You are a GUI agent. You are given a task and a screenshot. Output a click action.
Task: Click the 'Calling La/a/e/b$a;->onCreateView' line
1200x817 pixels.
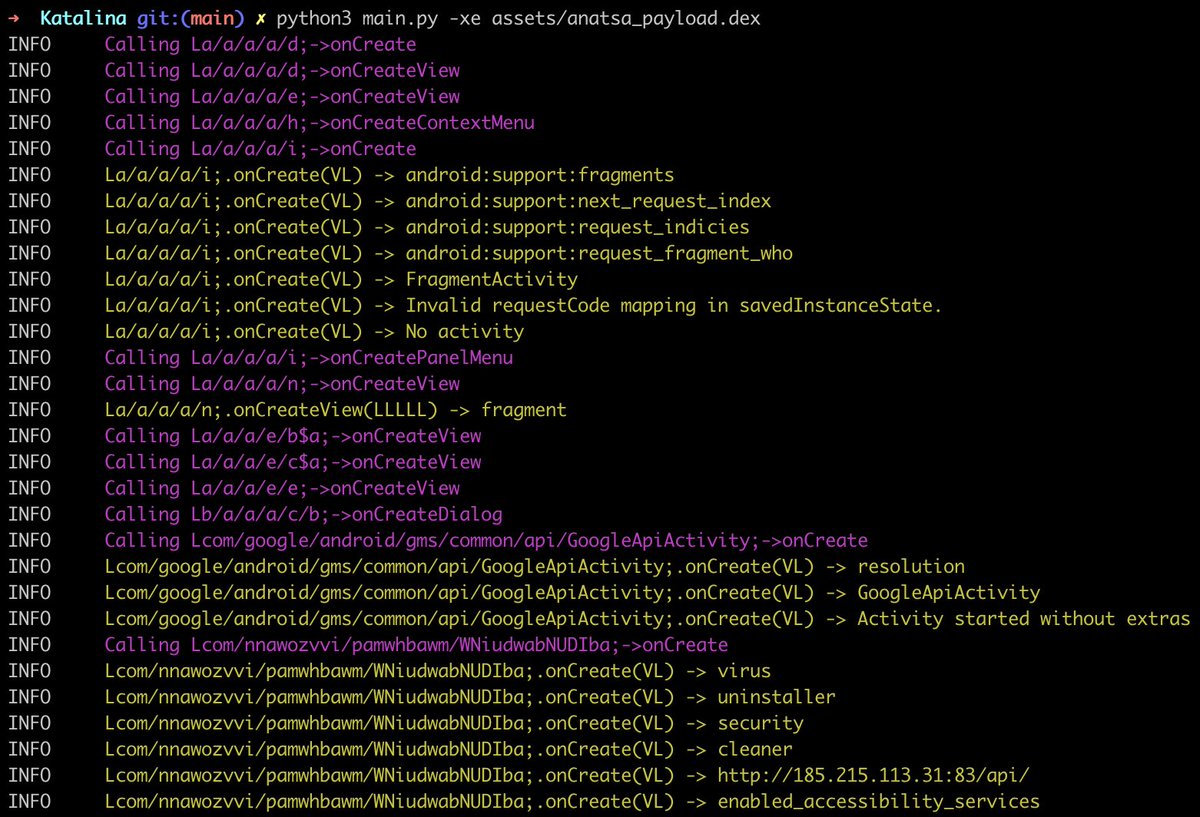[293, 435]
